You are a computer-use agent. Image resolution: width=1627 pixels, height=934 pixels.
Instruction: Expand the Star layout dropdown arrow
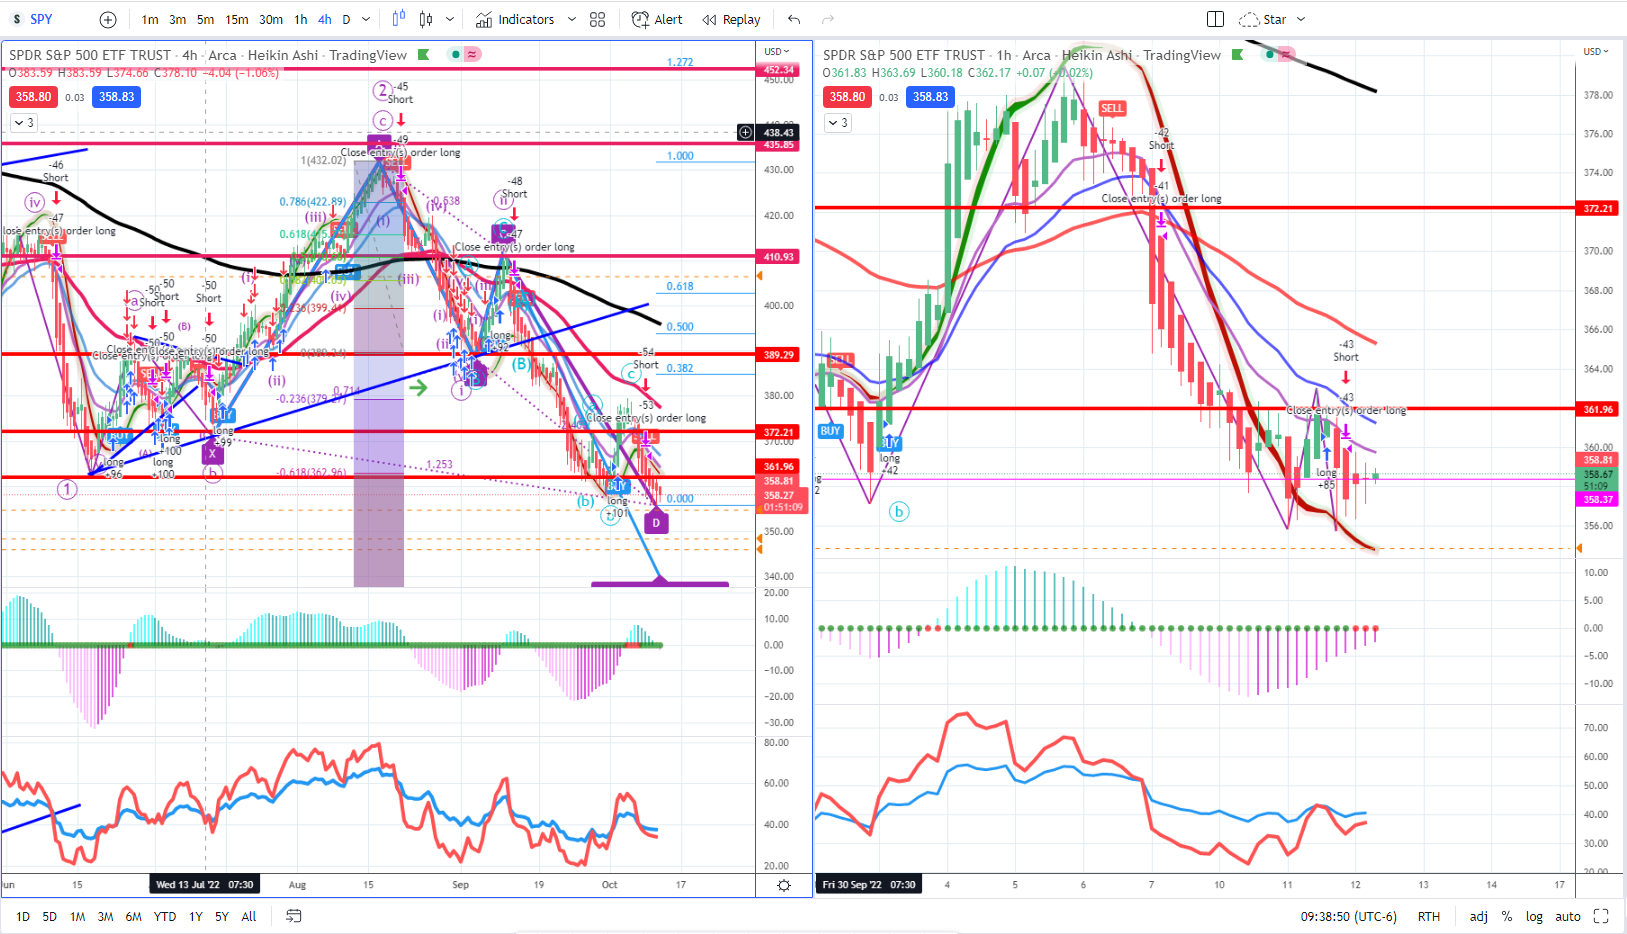(x=1301, y=19)
